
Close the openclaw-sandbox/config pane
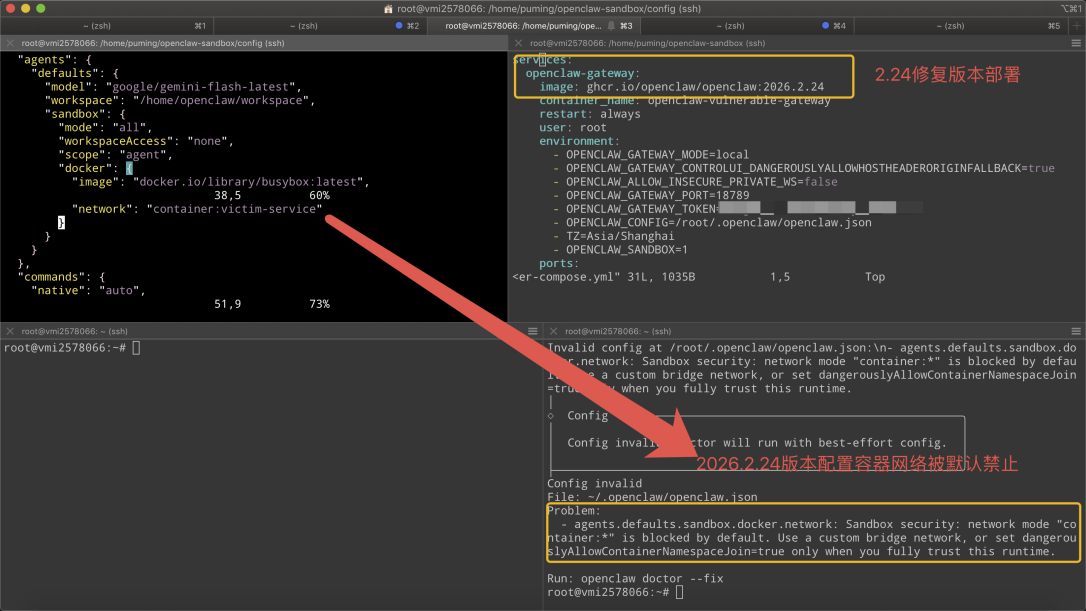(x=10, y=43)
